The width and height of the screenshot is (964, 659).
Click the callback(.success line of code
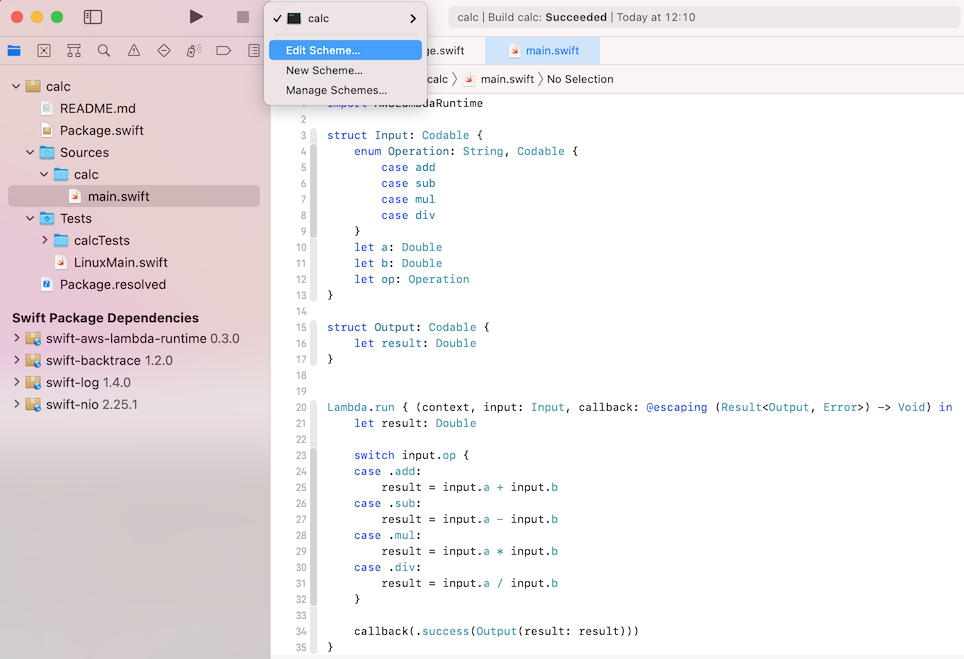point(496,631)
